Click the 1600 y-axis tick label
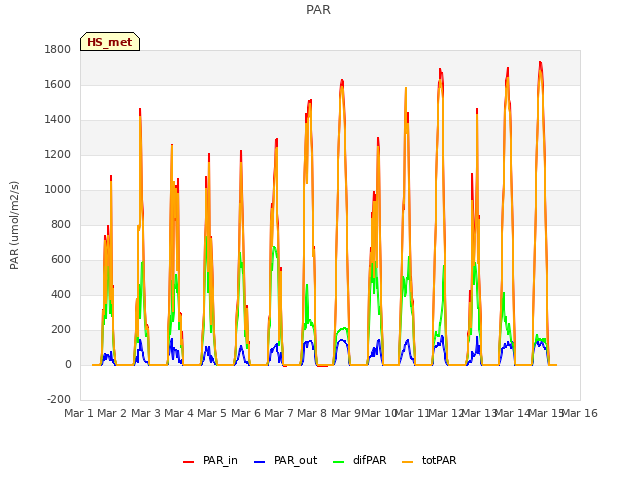Screen dimensions: 640x480 pos(58,84)
